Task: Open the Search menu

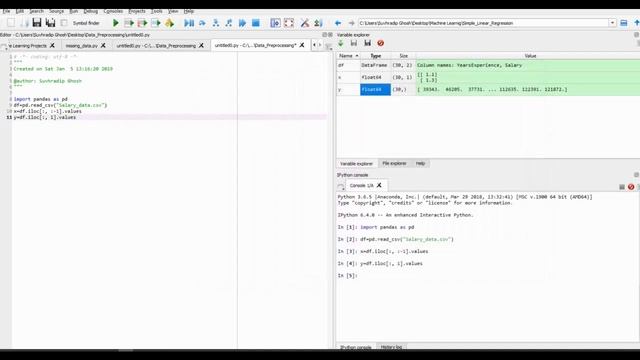Action: (36, 11)
